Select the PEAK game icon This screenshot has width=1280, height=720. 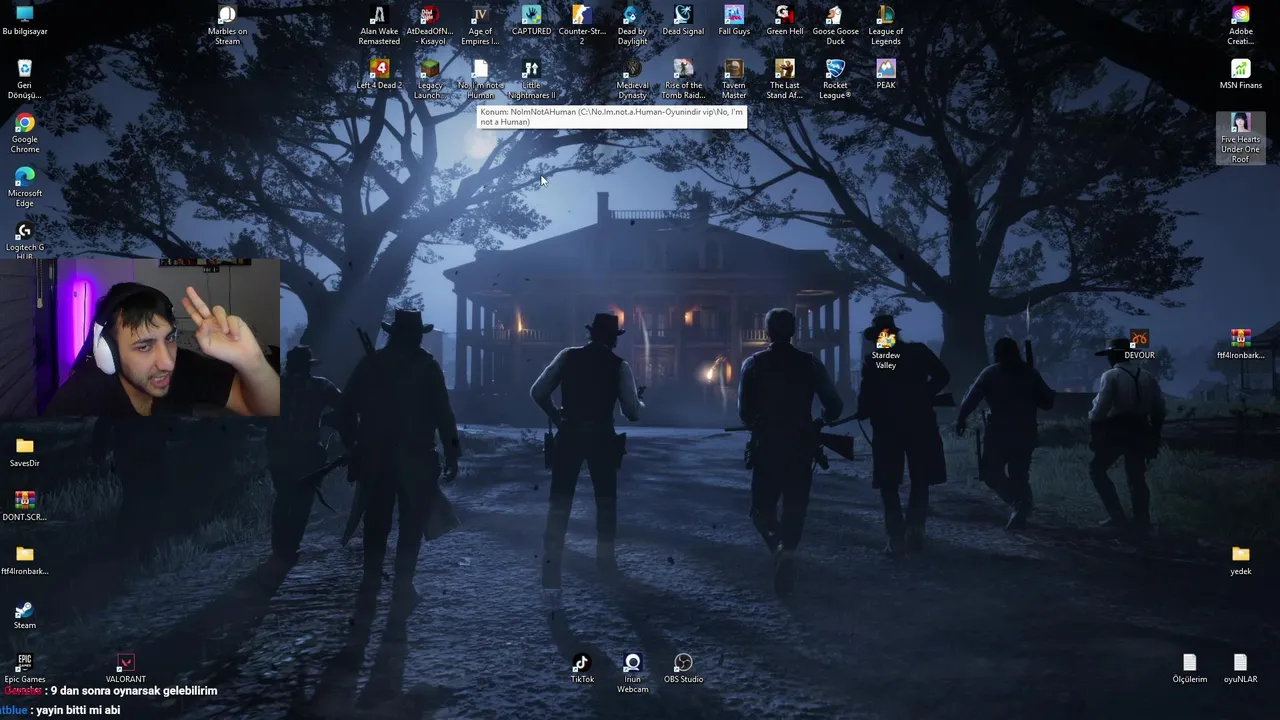[x=885, y=74]
